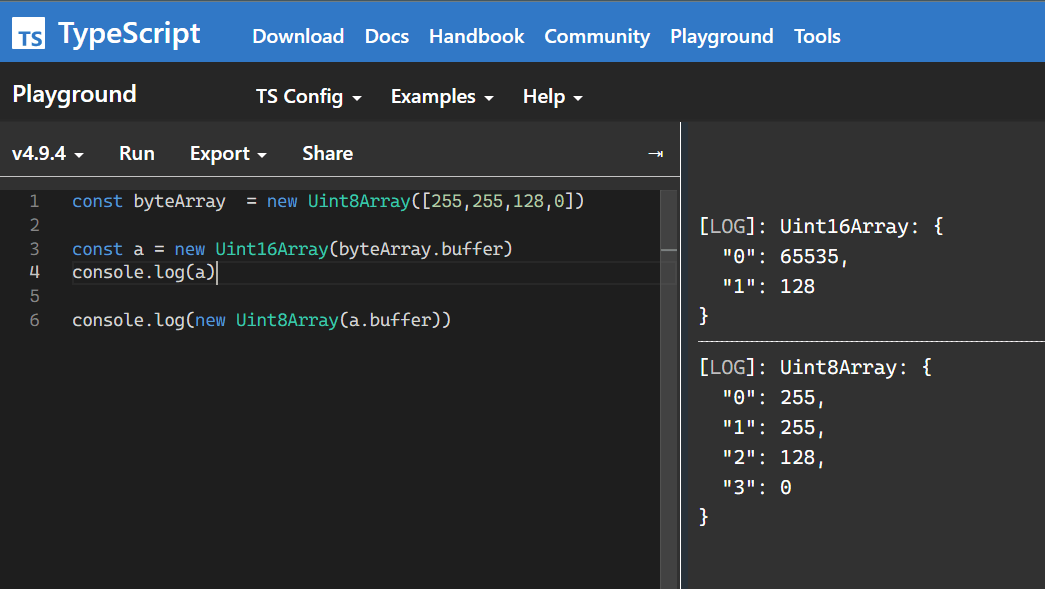Click the "3": 0 entry in Uint8Array log
The height and width of the screenshot is (589, 1045).
click(757, 488)
